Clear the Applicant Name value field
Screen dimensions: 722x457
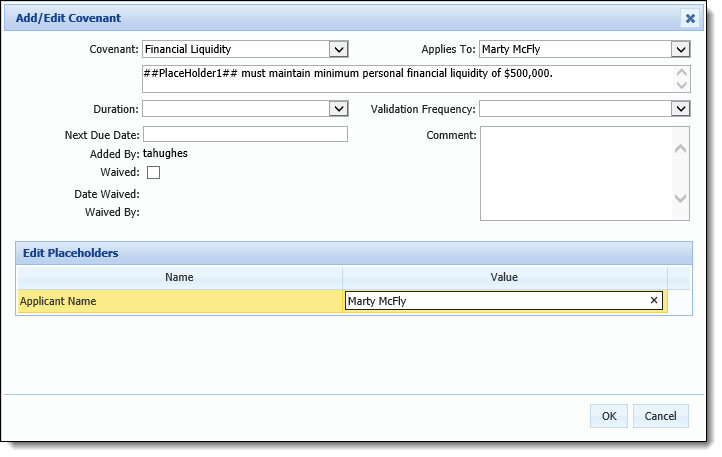653,300
